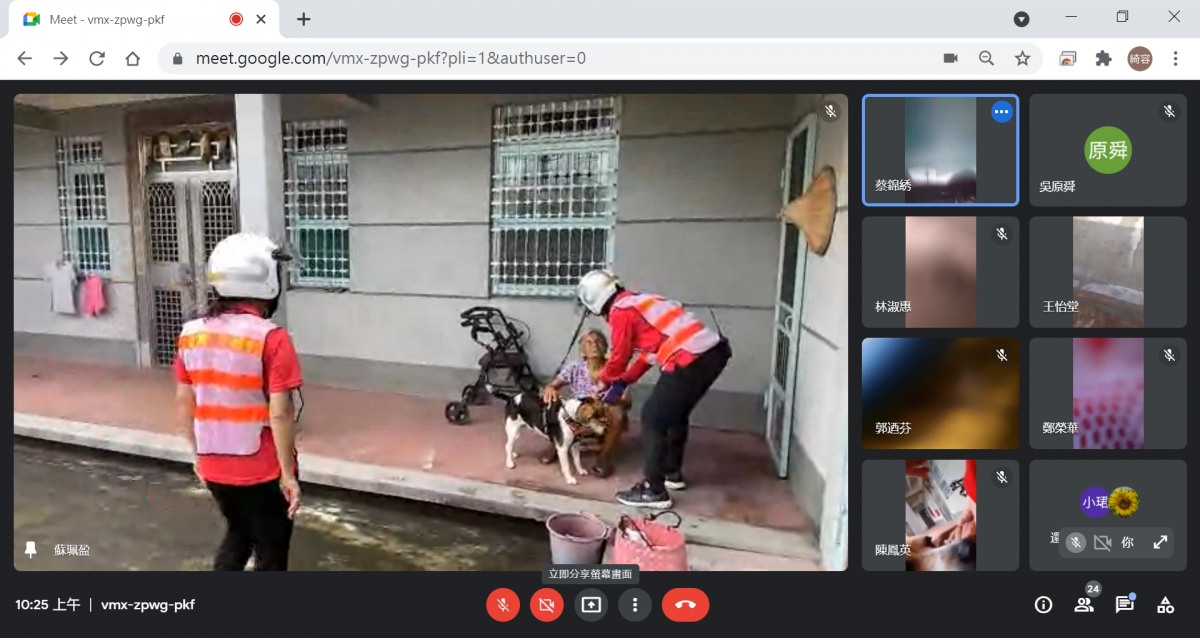This screenshot has width=1200, height=638.
Task: Open the activities shapes icon
Action: pyautogui.click(x=1166, y=604)
